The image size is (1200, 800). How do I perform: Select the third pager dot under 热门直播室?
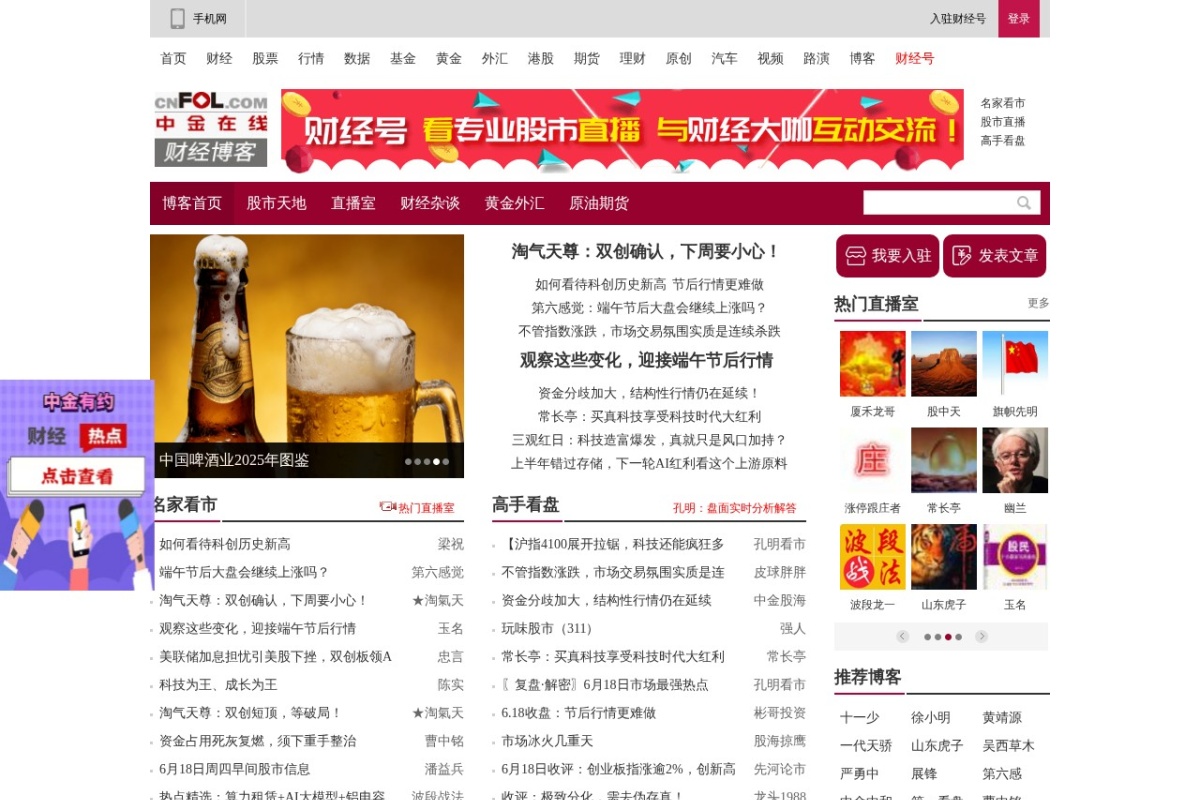[x=948, y=637]
